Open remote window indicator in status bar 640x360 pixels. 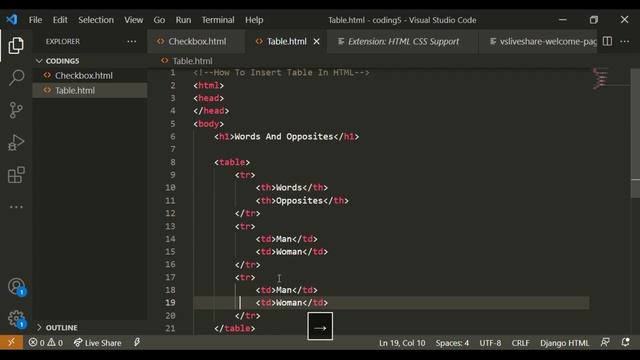[x=11, y=342]
